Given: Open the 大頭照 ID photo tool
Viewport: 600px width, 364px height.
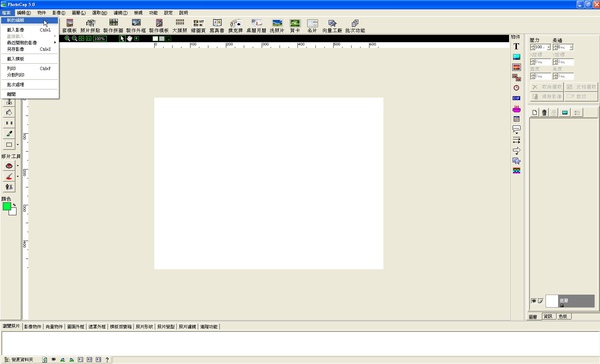Looking at the screenshot, I should [x=179, y=26].
